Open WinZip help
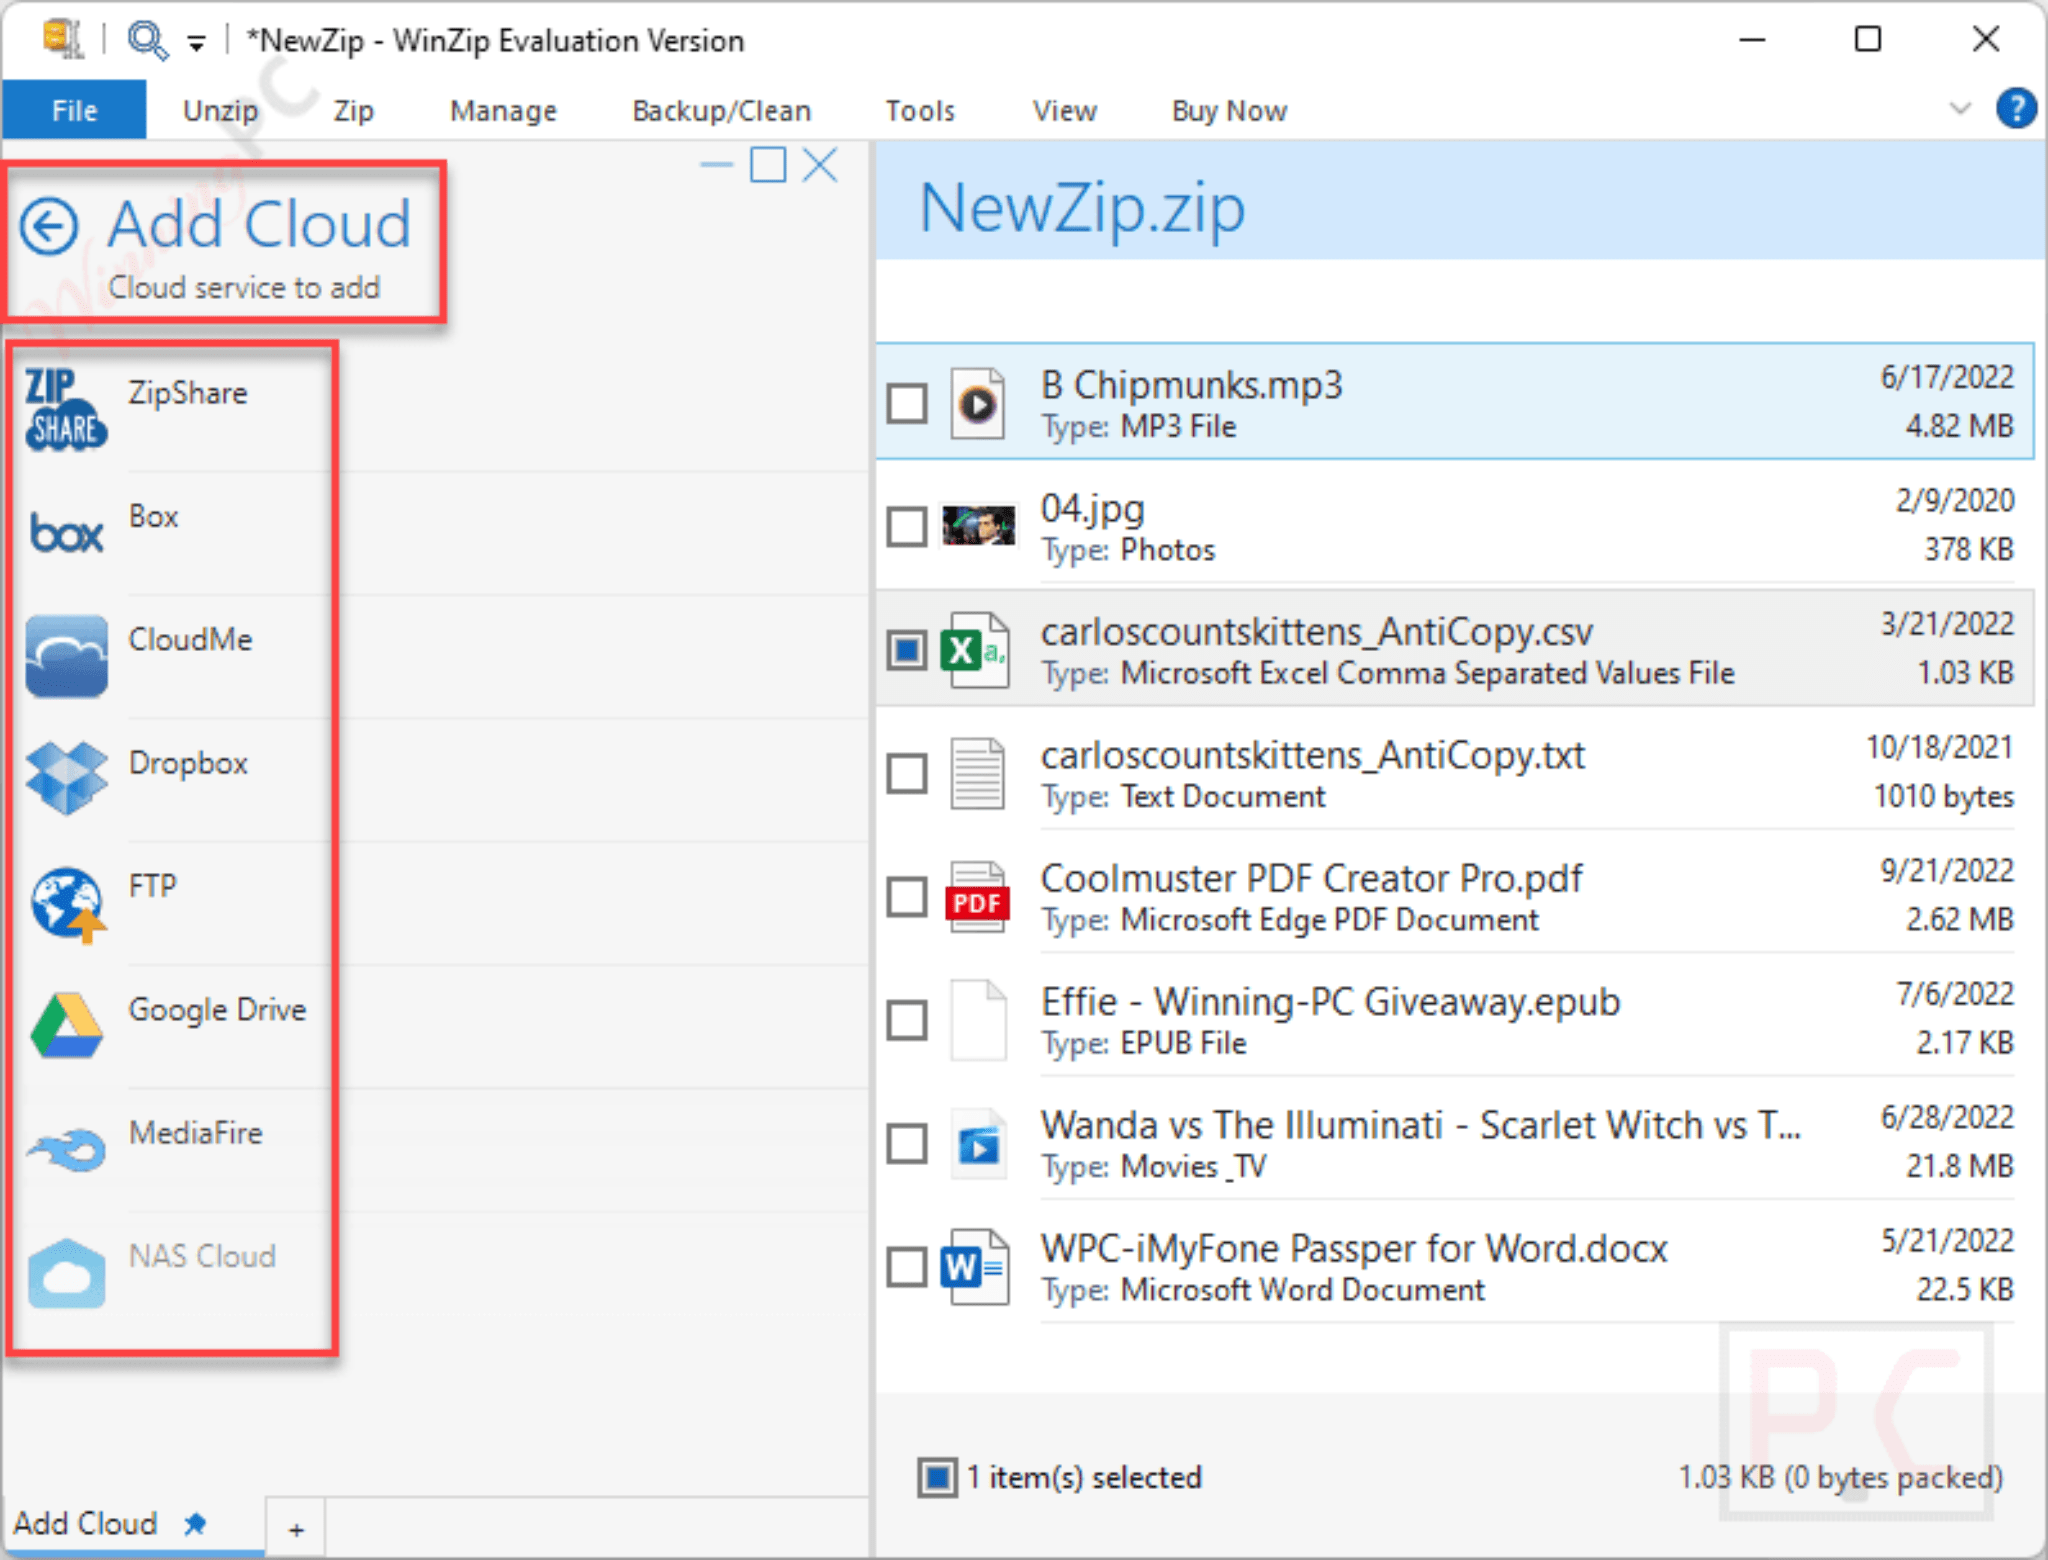Screen dimensions: 2048x1560 click(x=2017, y=108)
